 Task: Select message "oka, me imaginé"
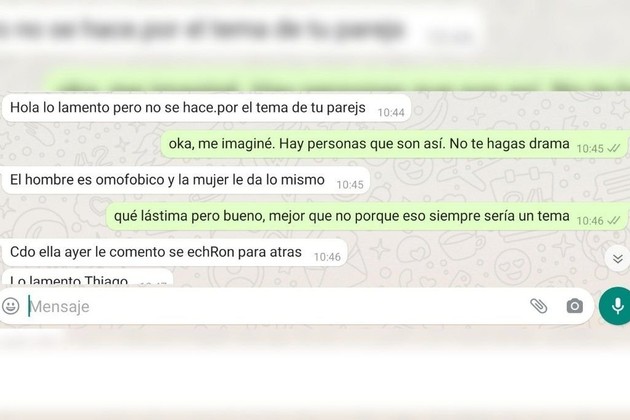pos(394,144)
